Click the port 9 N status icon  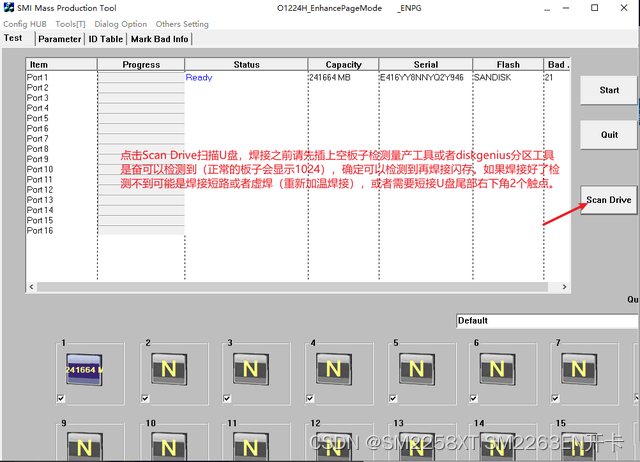pos(84,447)
